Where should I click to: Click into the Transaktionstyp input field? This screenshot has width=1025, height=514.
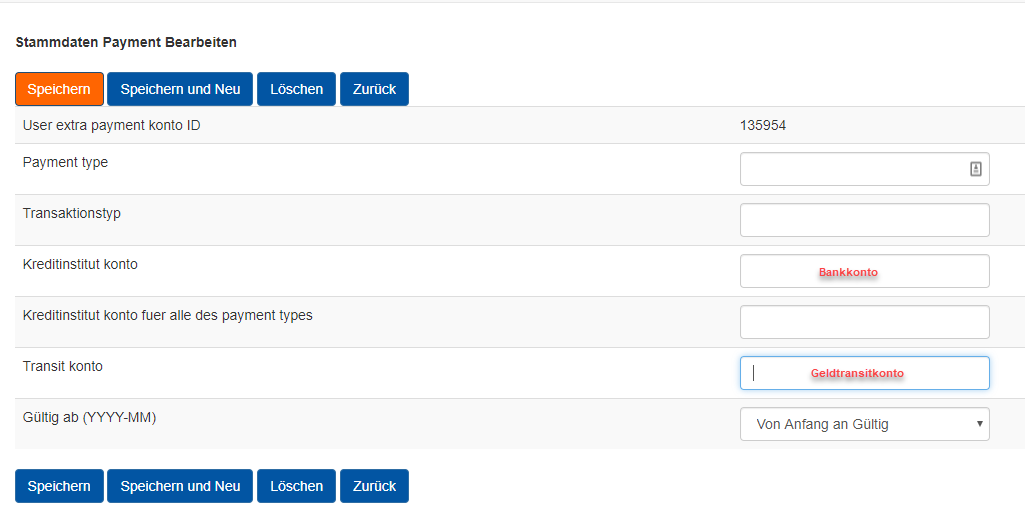[864, 220]
